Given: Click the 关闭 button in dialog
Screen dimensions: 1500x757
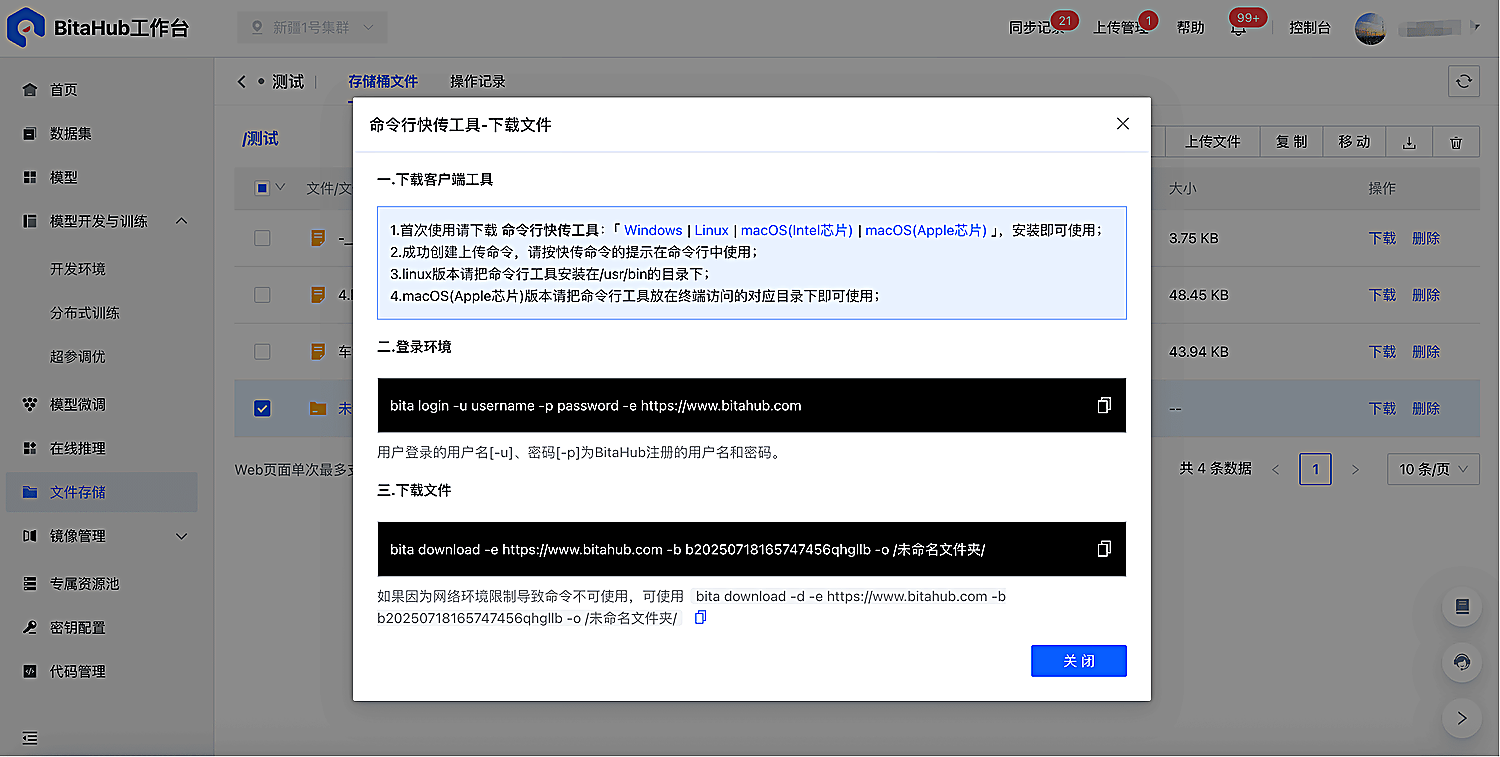Looking at the screenshot, I should coord(1079,661).
